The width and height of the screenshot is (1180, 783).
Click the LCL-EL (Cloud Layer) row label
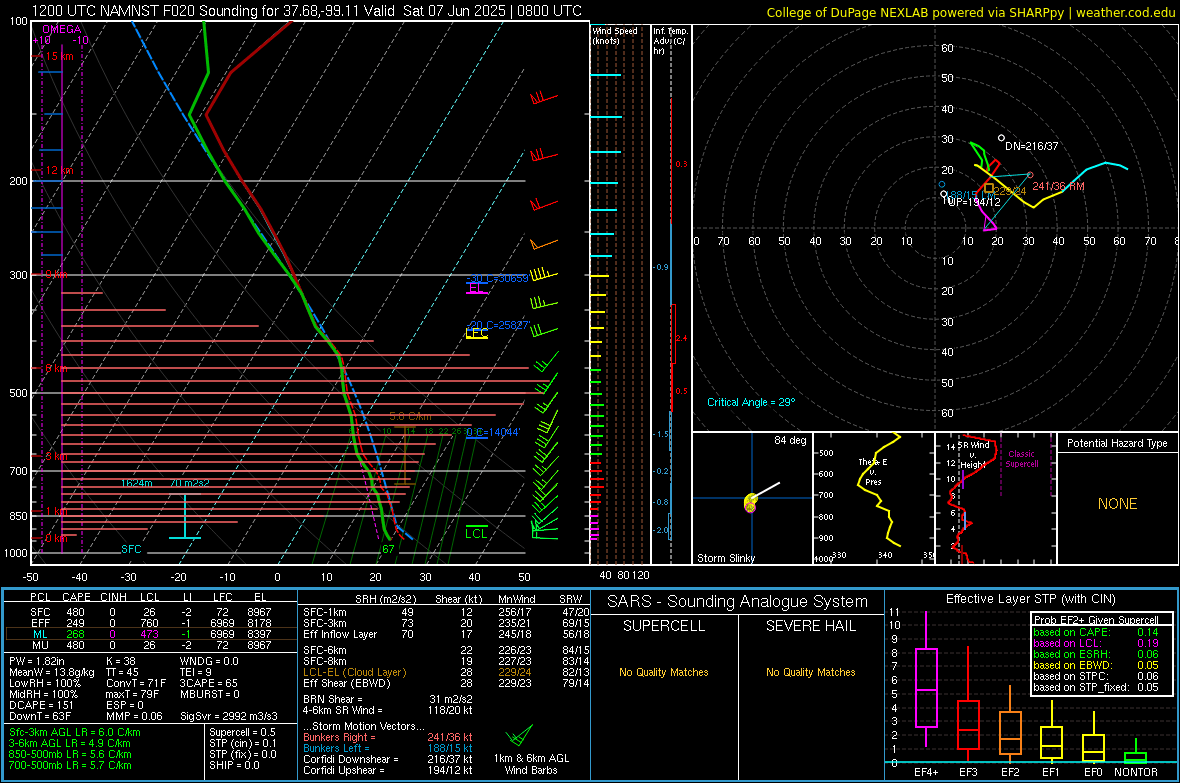(354, 672)
